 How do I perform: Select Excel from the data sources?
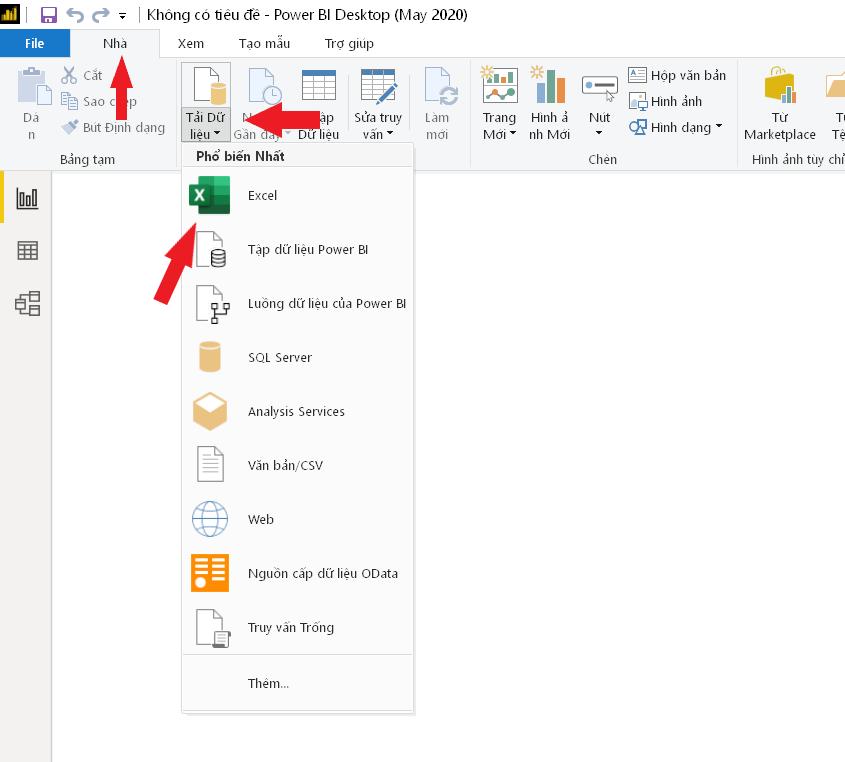(297, 195)
